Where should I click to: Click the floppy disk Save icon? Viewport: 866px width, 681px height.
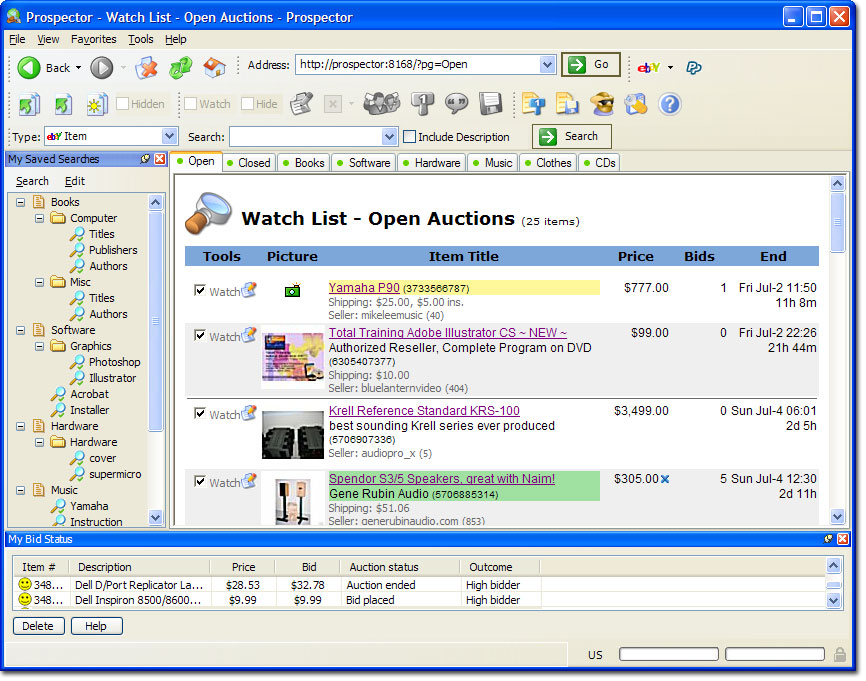point(489,104)
